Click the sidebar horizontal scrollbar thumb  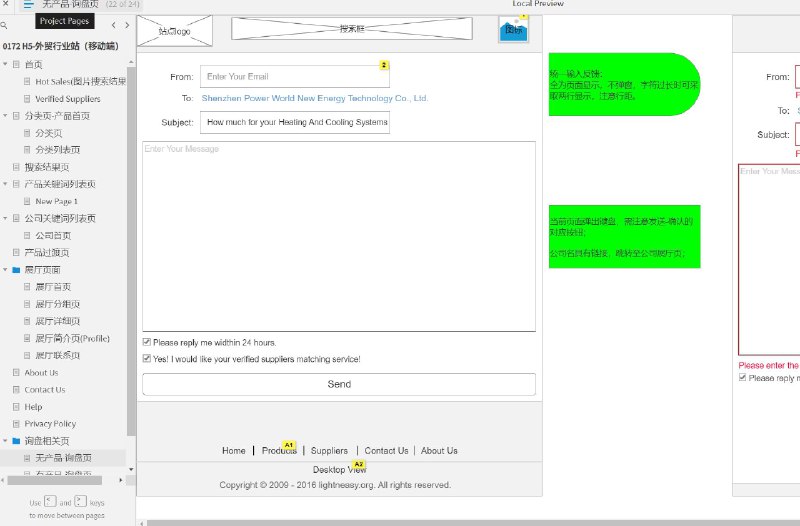pyautogui.click(x=55, y=480)
